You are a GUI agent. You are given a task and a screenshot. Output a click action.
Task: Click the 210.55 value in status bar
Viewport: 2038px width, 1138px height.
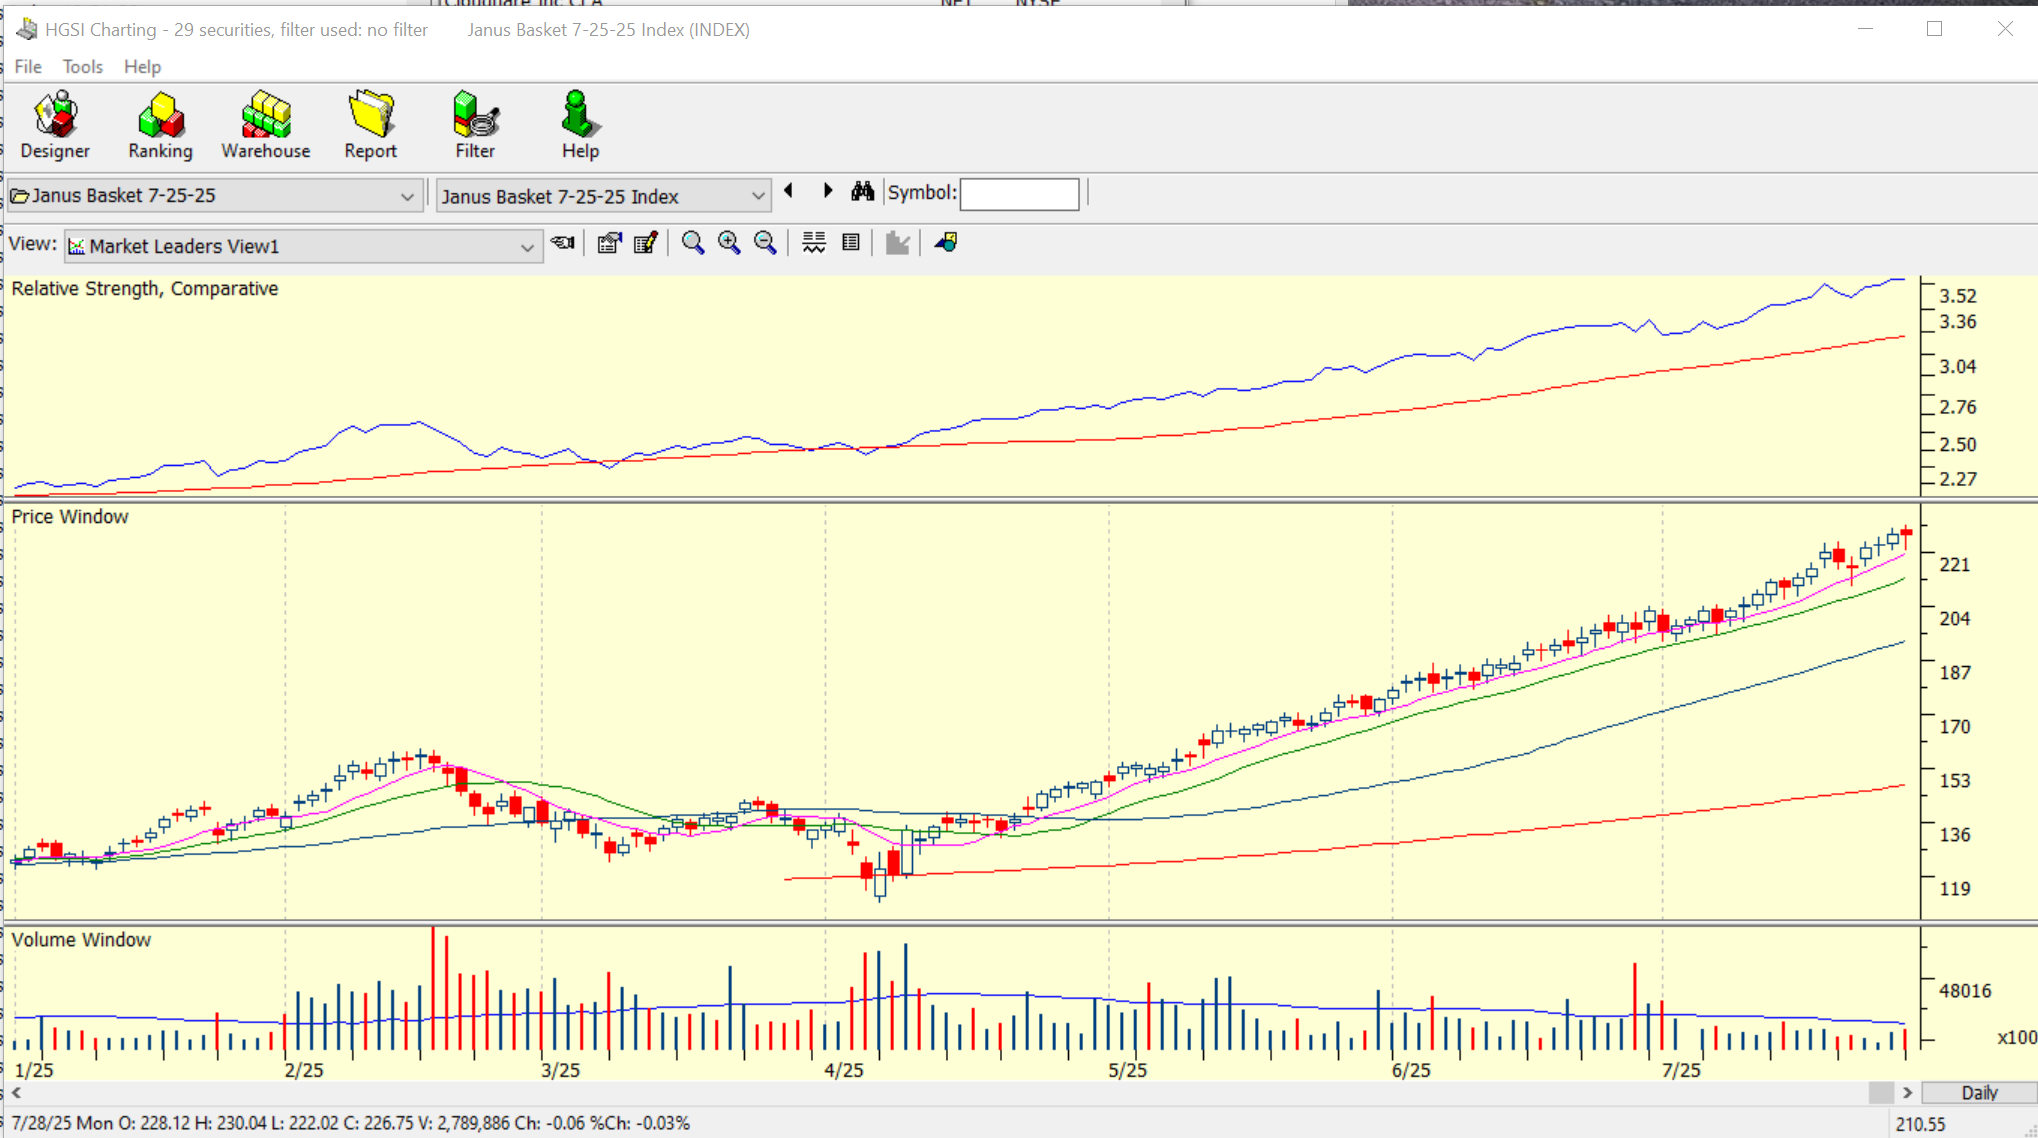(x=1921, y=1124)
